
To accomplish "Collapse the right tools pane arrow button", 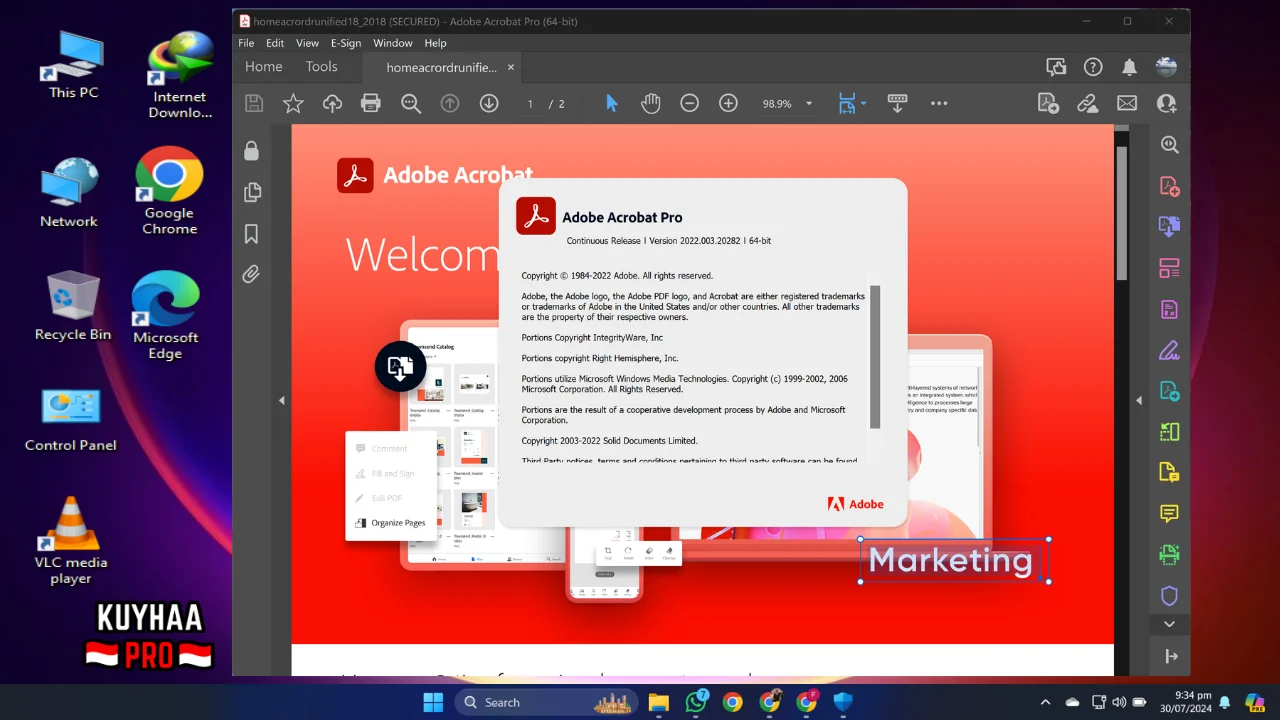I will pos(1171,656).
